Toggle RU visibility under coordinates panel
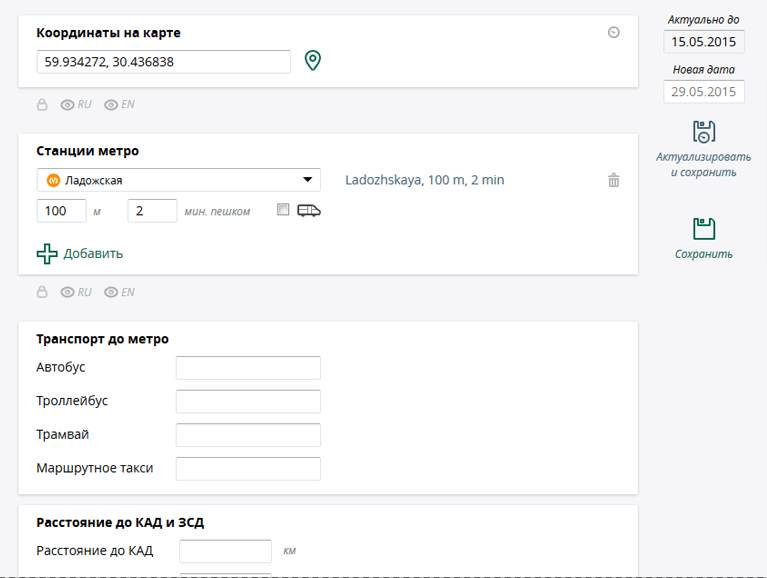This screenshot has width=767, height=578. 76,105
